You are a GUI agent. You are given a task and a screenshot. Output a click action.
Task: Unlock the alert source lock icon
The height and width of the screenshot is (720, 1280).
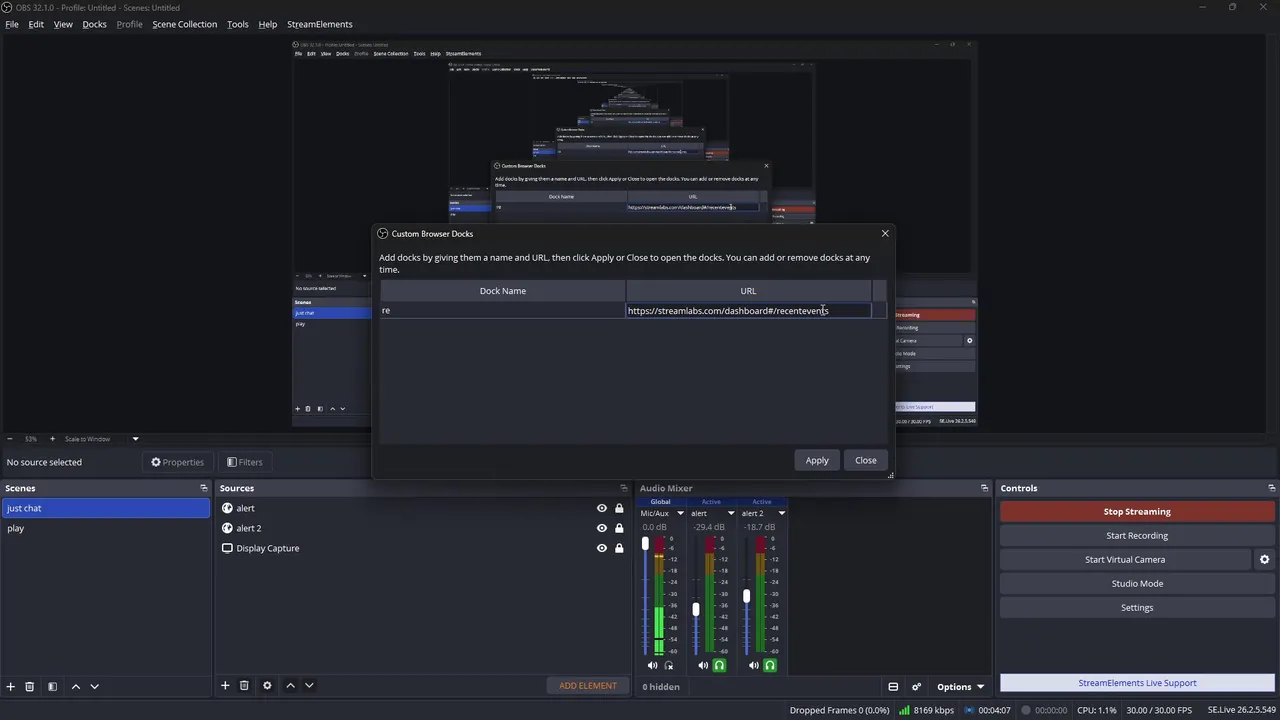(x=619, y=508)
